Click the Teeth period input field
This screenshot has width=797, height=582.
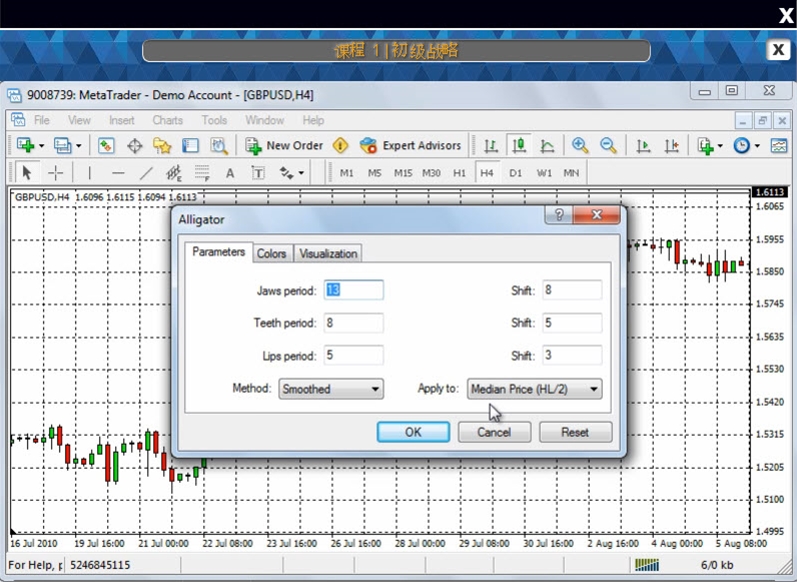click(354, 323)
